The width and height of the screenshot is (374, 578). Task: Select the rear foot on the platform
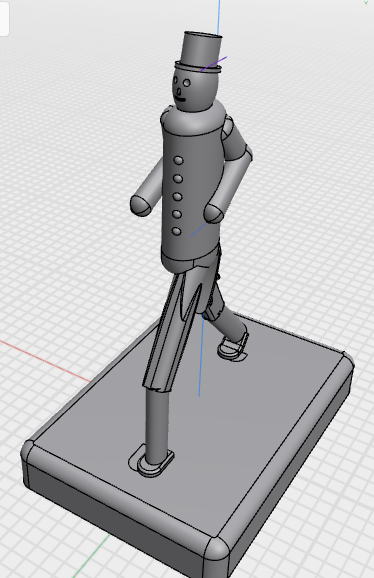(233, 347)
